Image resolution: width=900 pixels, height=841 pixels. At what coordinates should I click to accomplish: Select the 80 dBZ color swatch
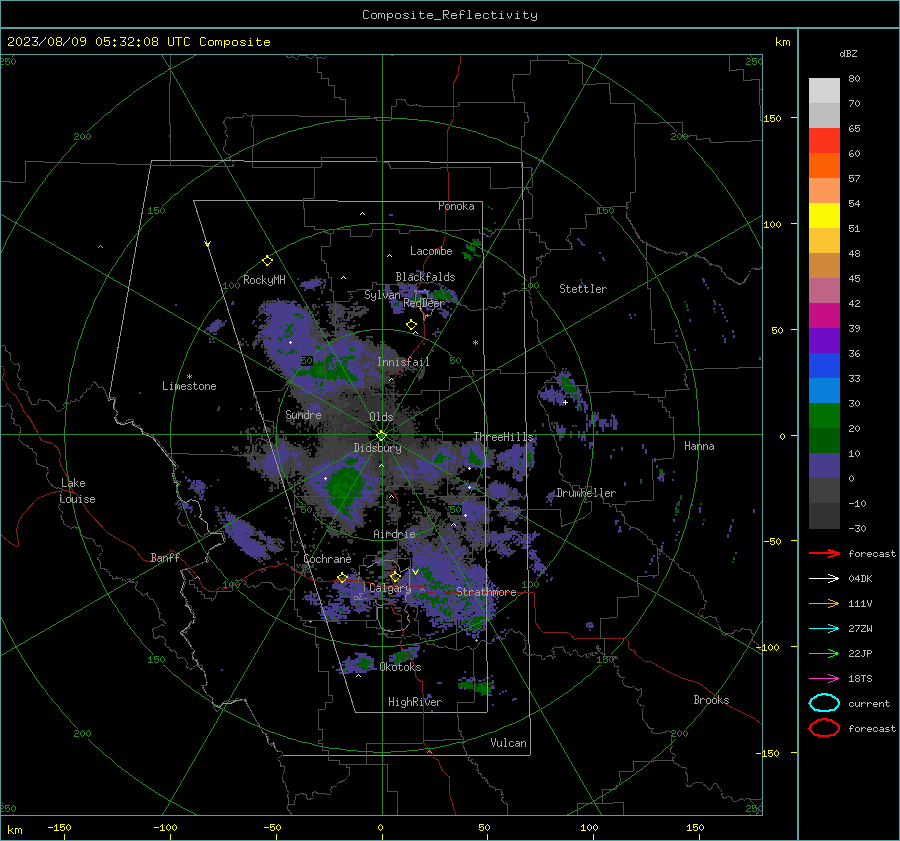824,90
